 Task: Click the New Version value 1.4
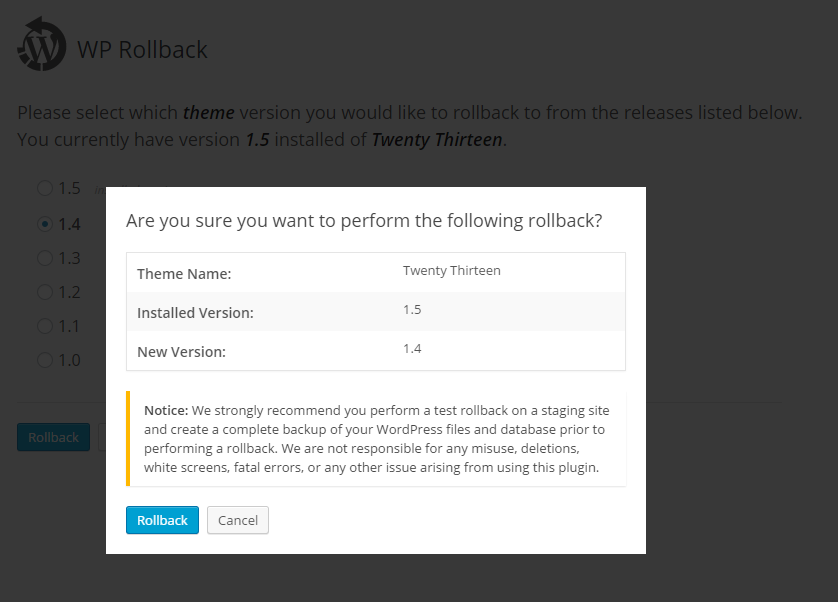[x=412, y=349]
